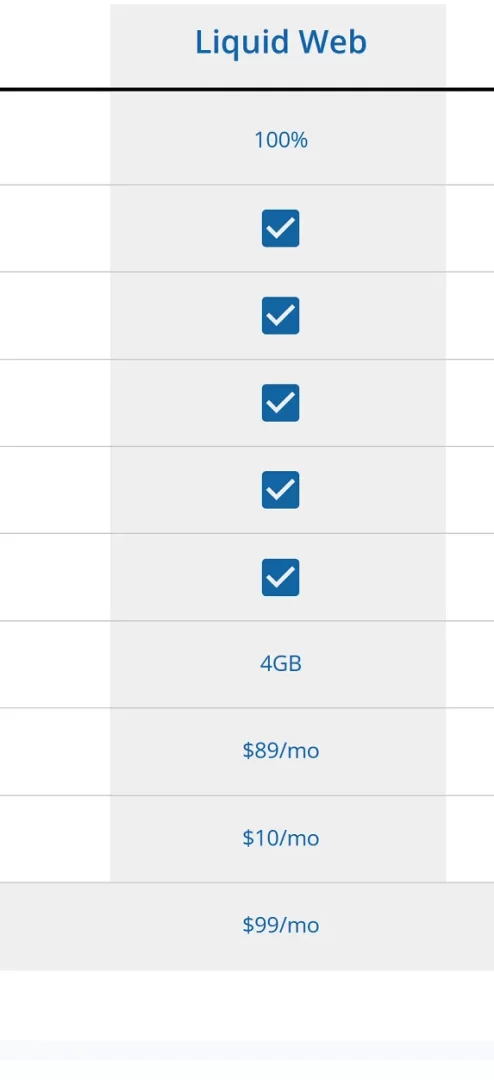Screen dimensions: 494x1080
Task: Select the $99/mo total price
Action: coord(280,925)
